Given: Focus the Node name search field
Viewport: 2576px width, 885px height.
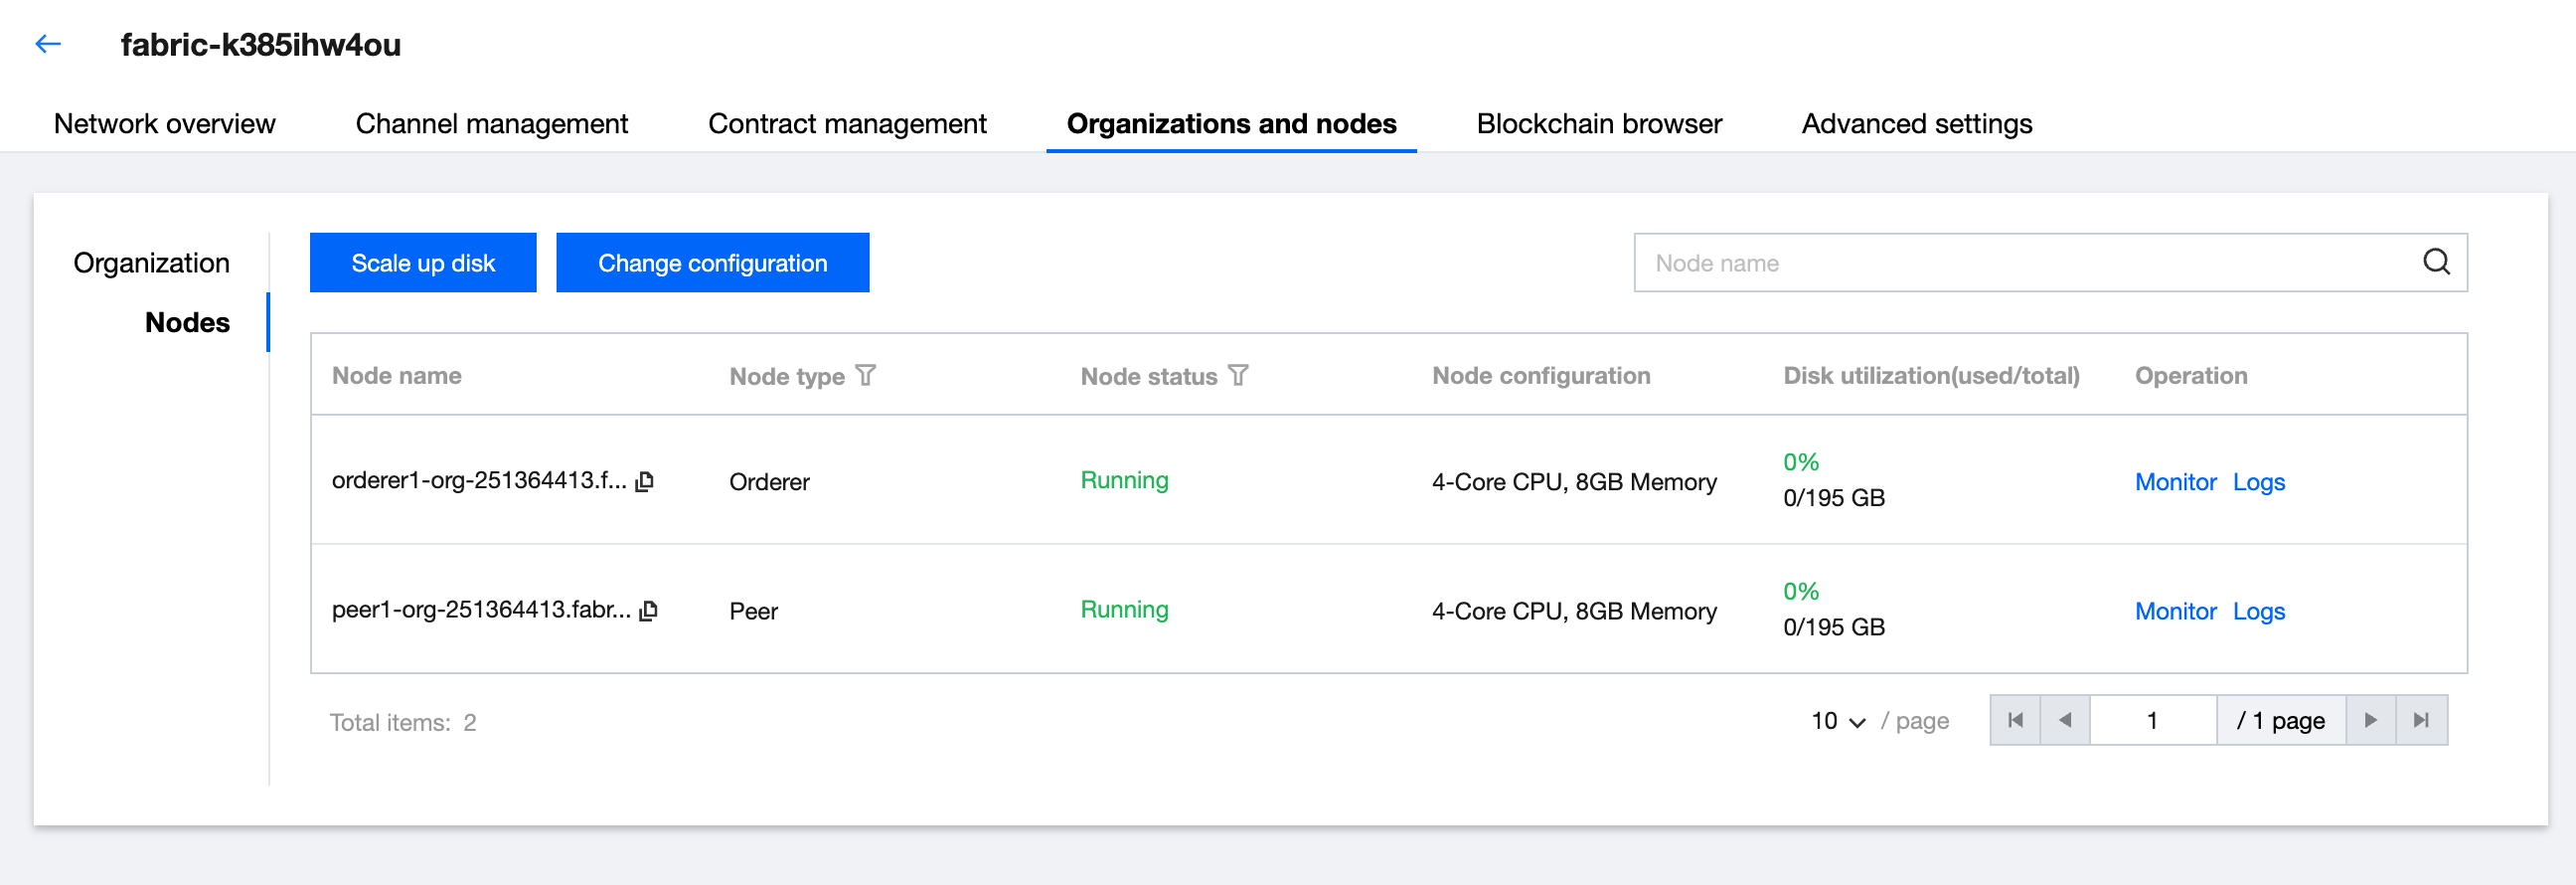Looking at the screenshot, I should [x=2020, y=263].
